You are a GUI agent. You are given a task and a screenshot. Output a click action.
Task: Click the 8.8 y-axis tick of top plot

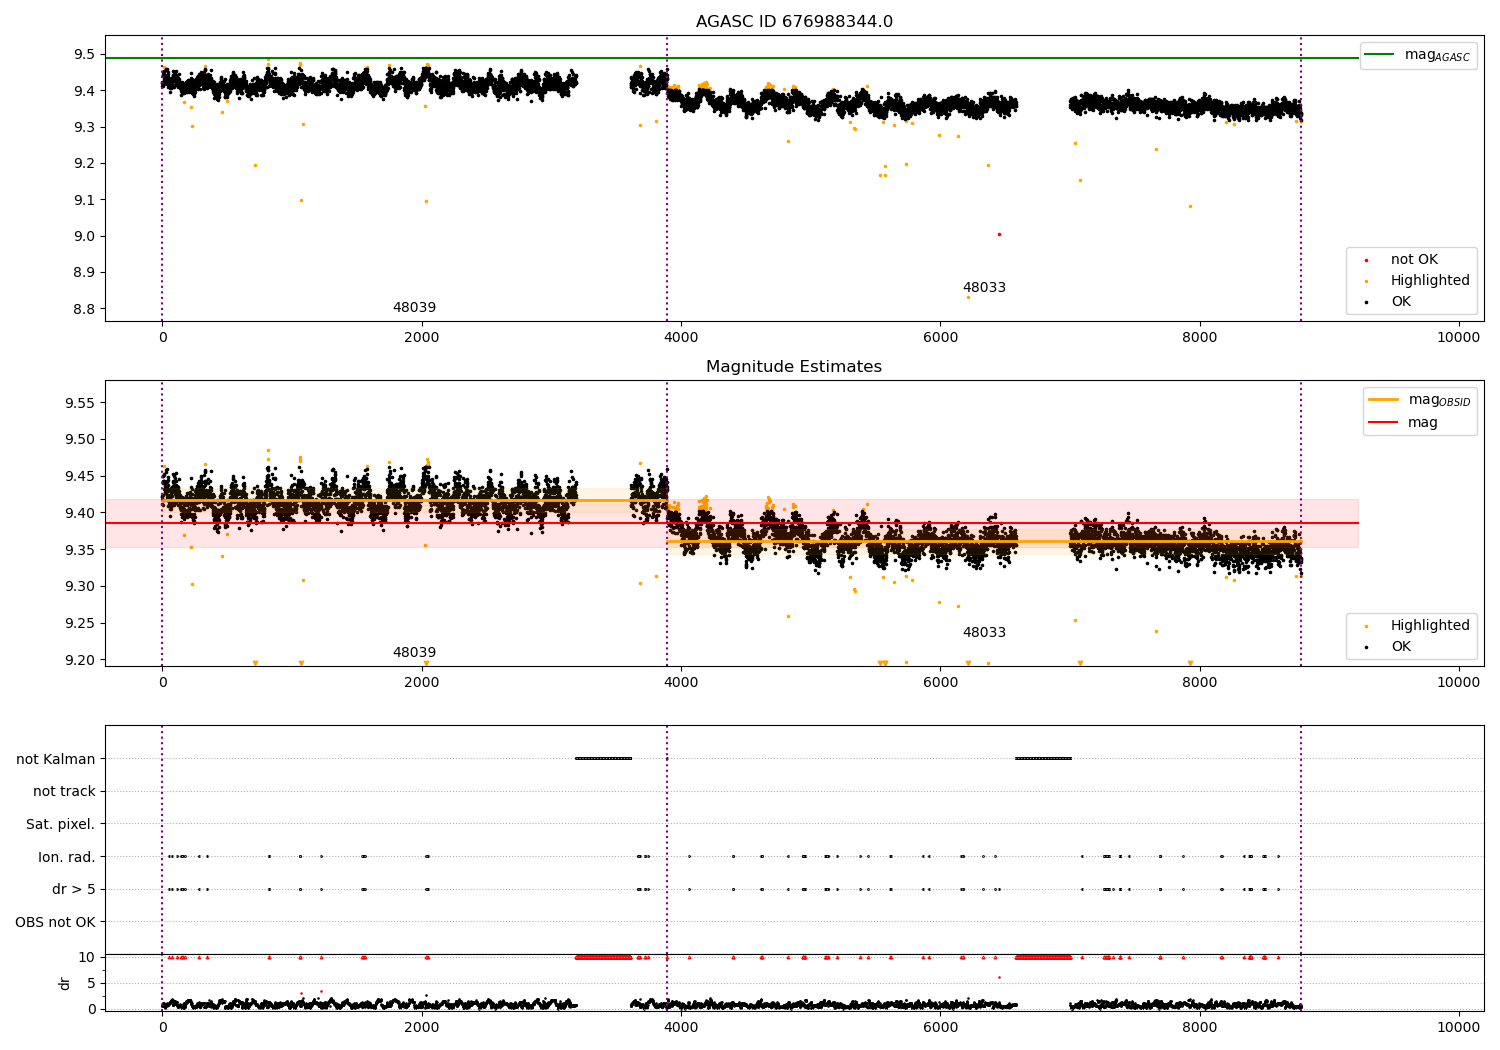85,309
